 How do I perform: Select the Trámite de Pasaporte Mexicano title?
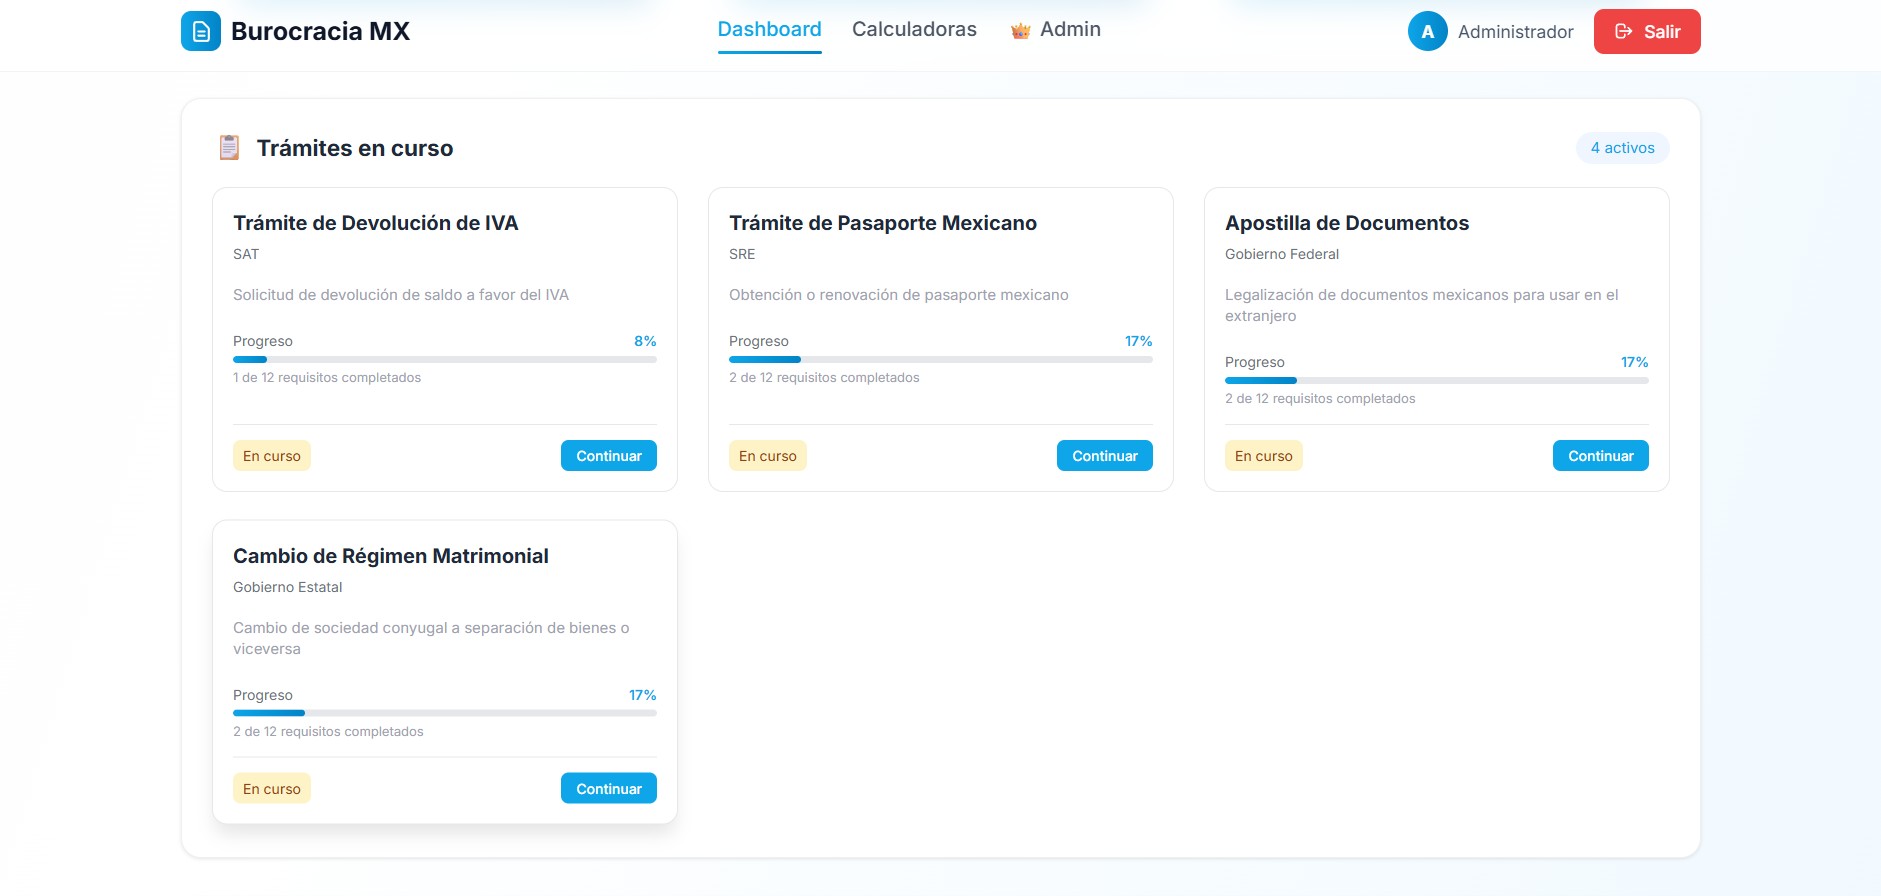[883, 223]
